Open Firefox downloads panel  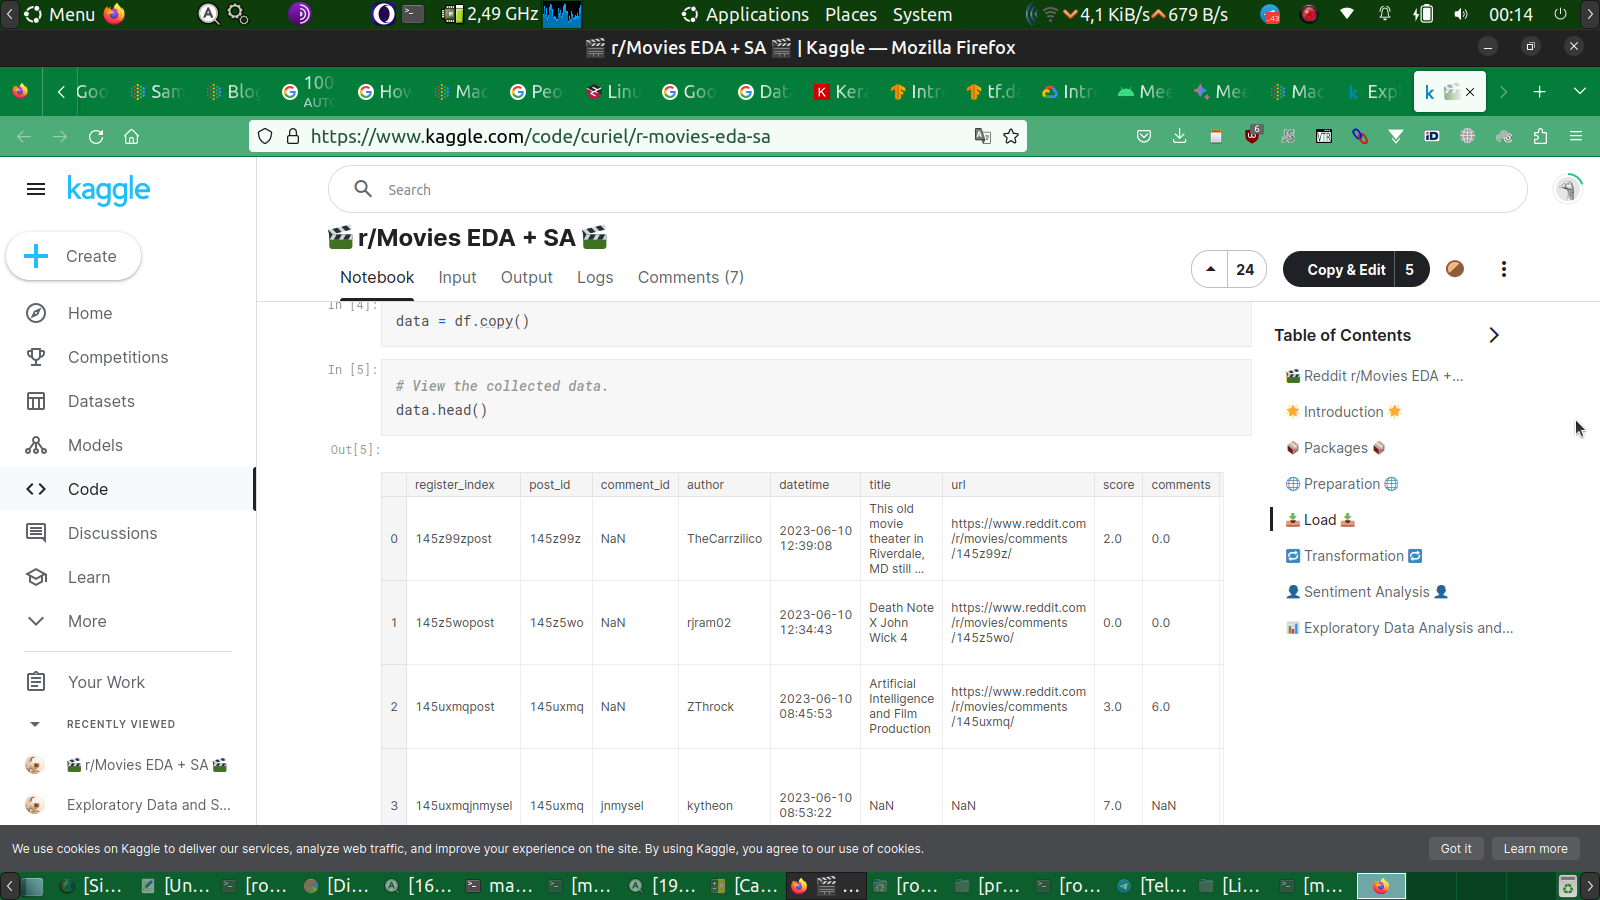[x=1180, y=136]
